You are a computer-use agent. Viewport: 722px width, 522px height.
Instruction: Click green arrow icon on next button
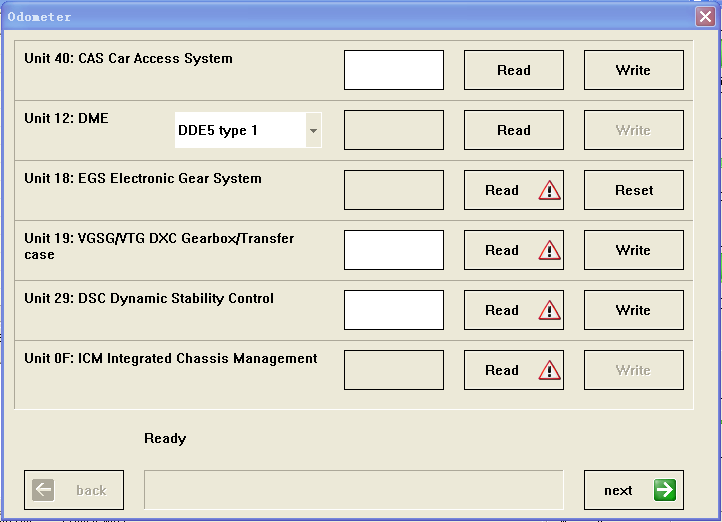click(x=664, y=490)
